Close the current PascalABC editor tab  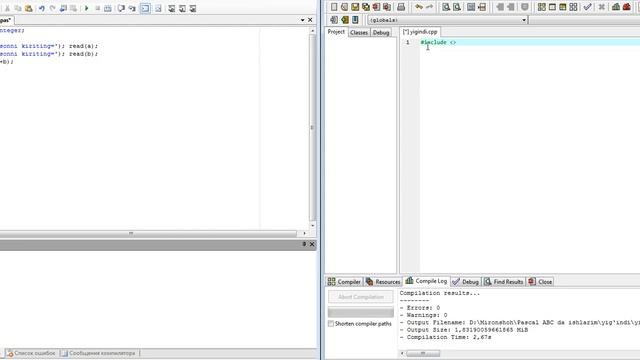[310, 20]
